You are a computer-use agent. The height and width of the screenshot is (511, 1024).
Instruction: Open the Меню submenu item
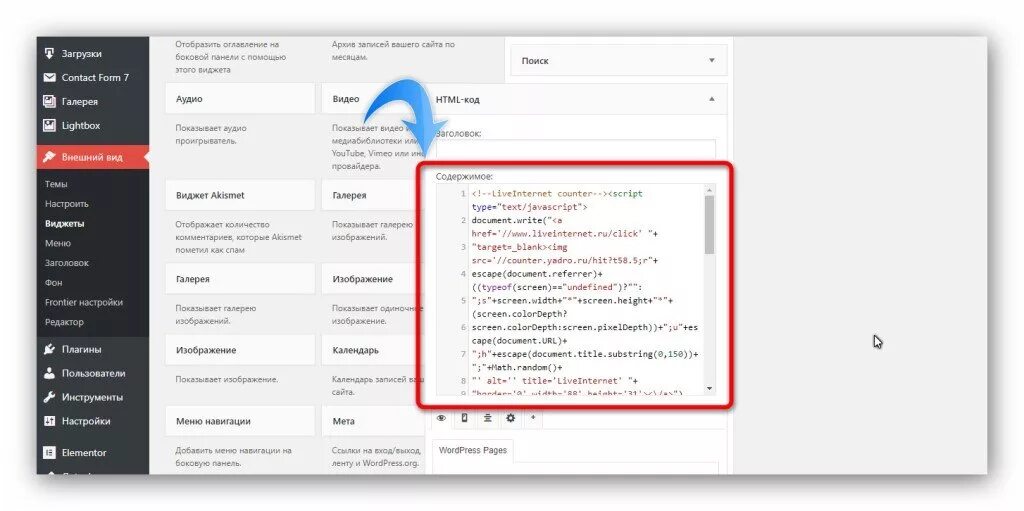point(58,243)
